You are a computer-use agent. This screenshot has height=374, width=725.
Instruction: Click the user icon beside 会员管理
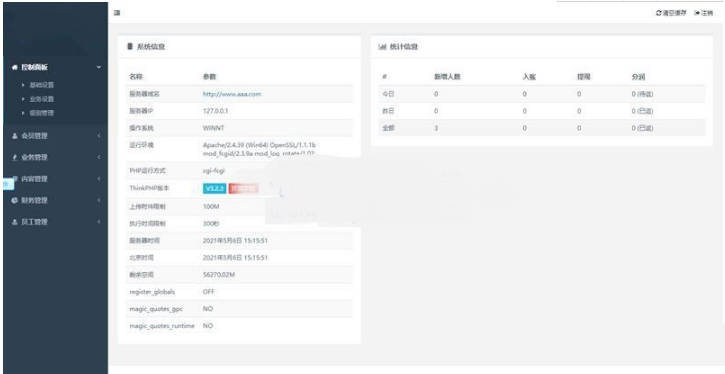14,136
